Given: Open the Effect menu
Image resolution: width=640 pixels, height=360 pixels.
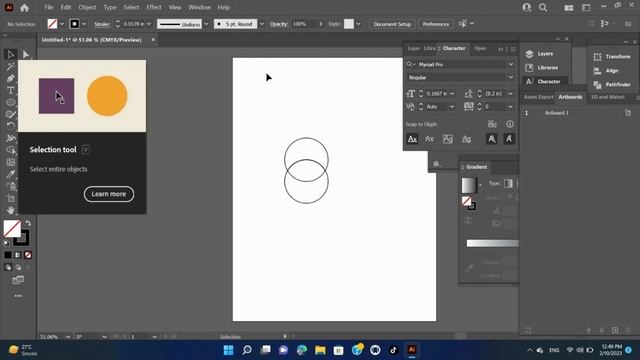Looking at the screenshot, I should 154,7.
